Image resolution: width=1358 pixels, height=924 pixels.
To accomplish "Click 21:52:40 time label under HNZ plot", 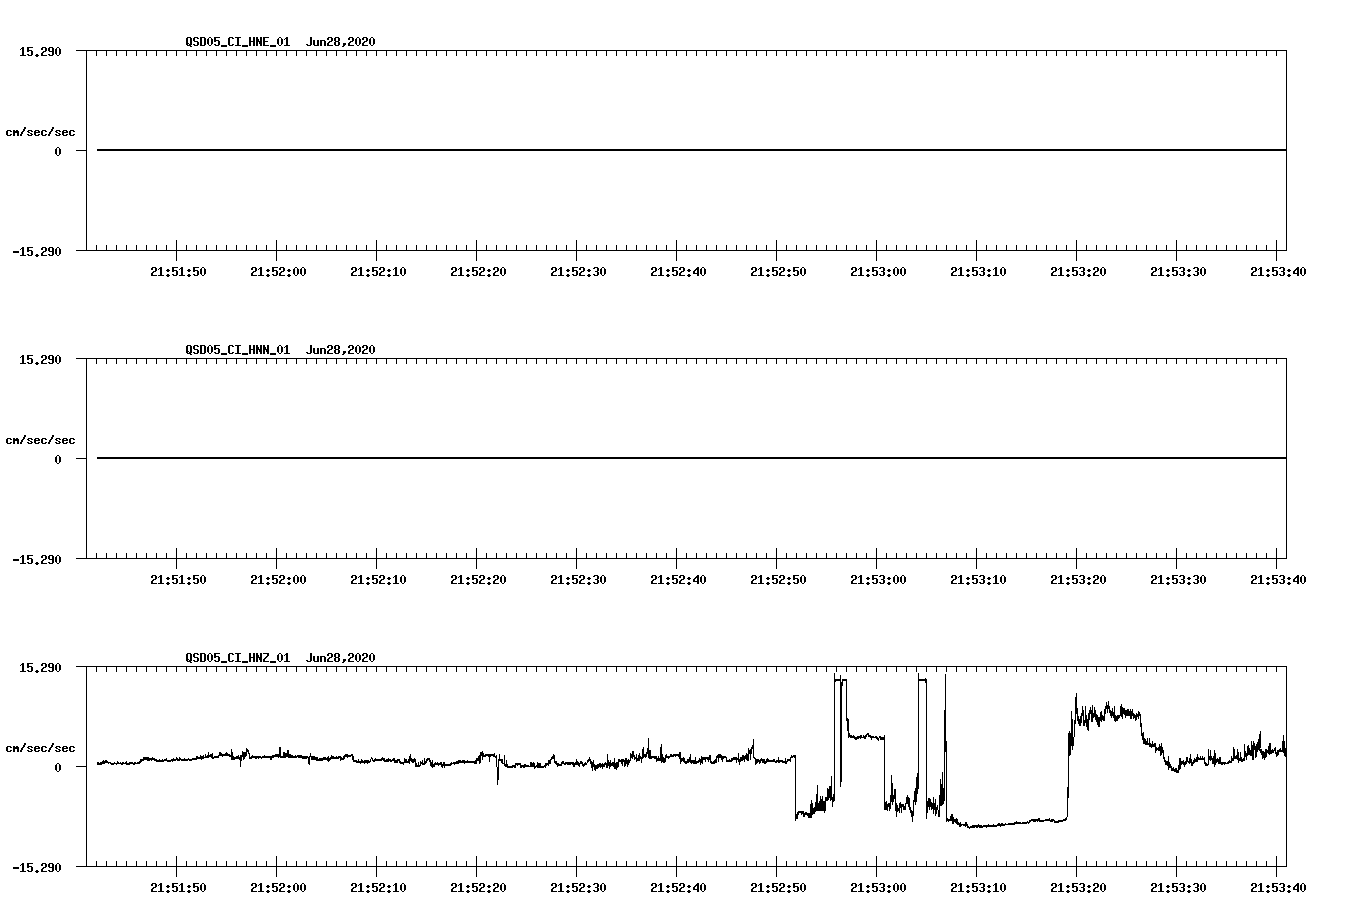I will pyautogui.click(x=678, y=888).
